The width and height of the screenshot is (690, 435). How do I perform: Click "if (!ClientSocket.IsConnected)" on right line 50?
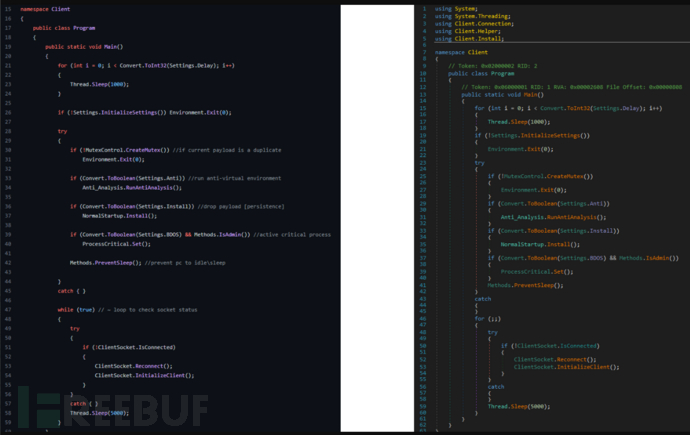[x=550, y=346]
